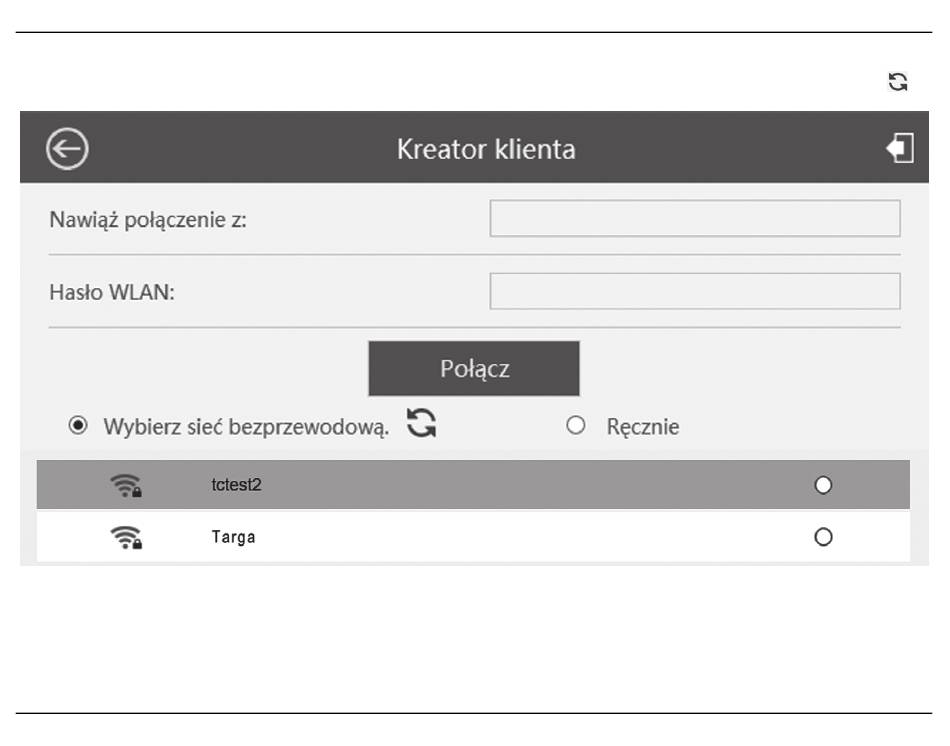Click the refresh icon above the header
The image size is (950, 746).
point(898,82)
